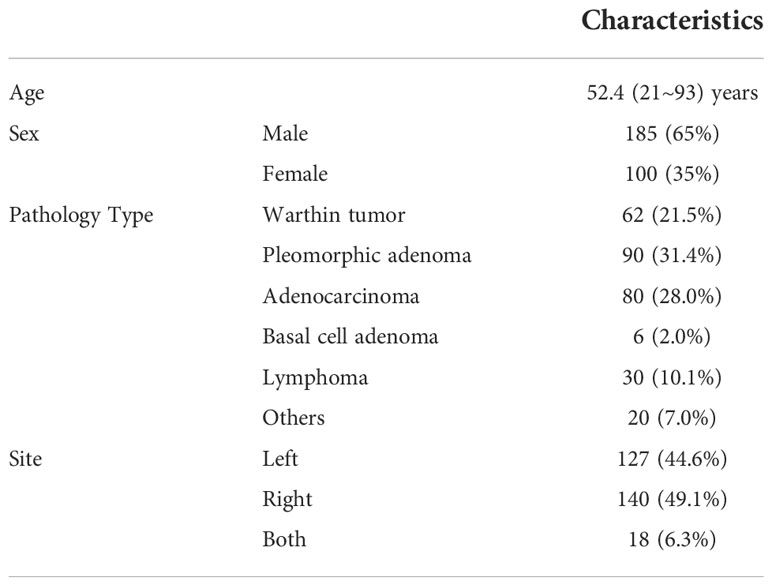Viewport: 772px width, 585px height.
Task: Click the value 185 (65%)
Action: tap(672, 133)
